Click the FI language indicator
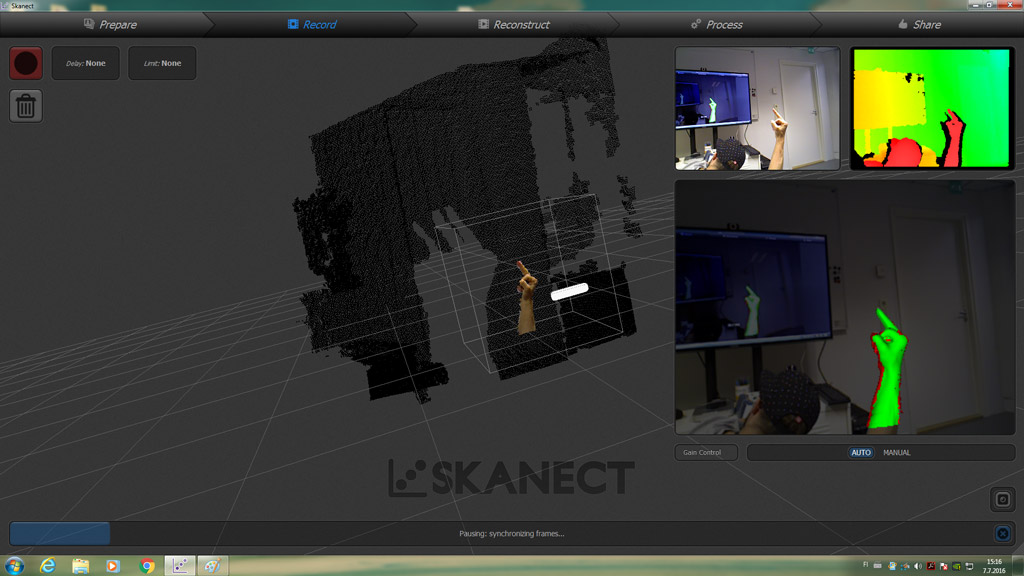The height and width of the screenshot is (576, 1024). pos(865,564)
